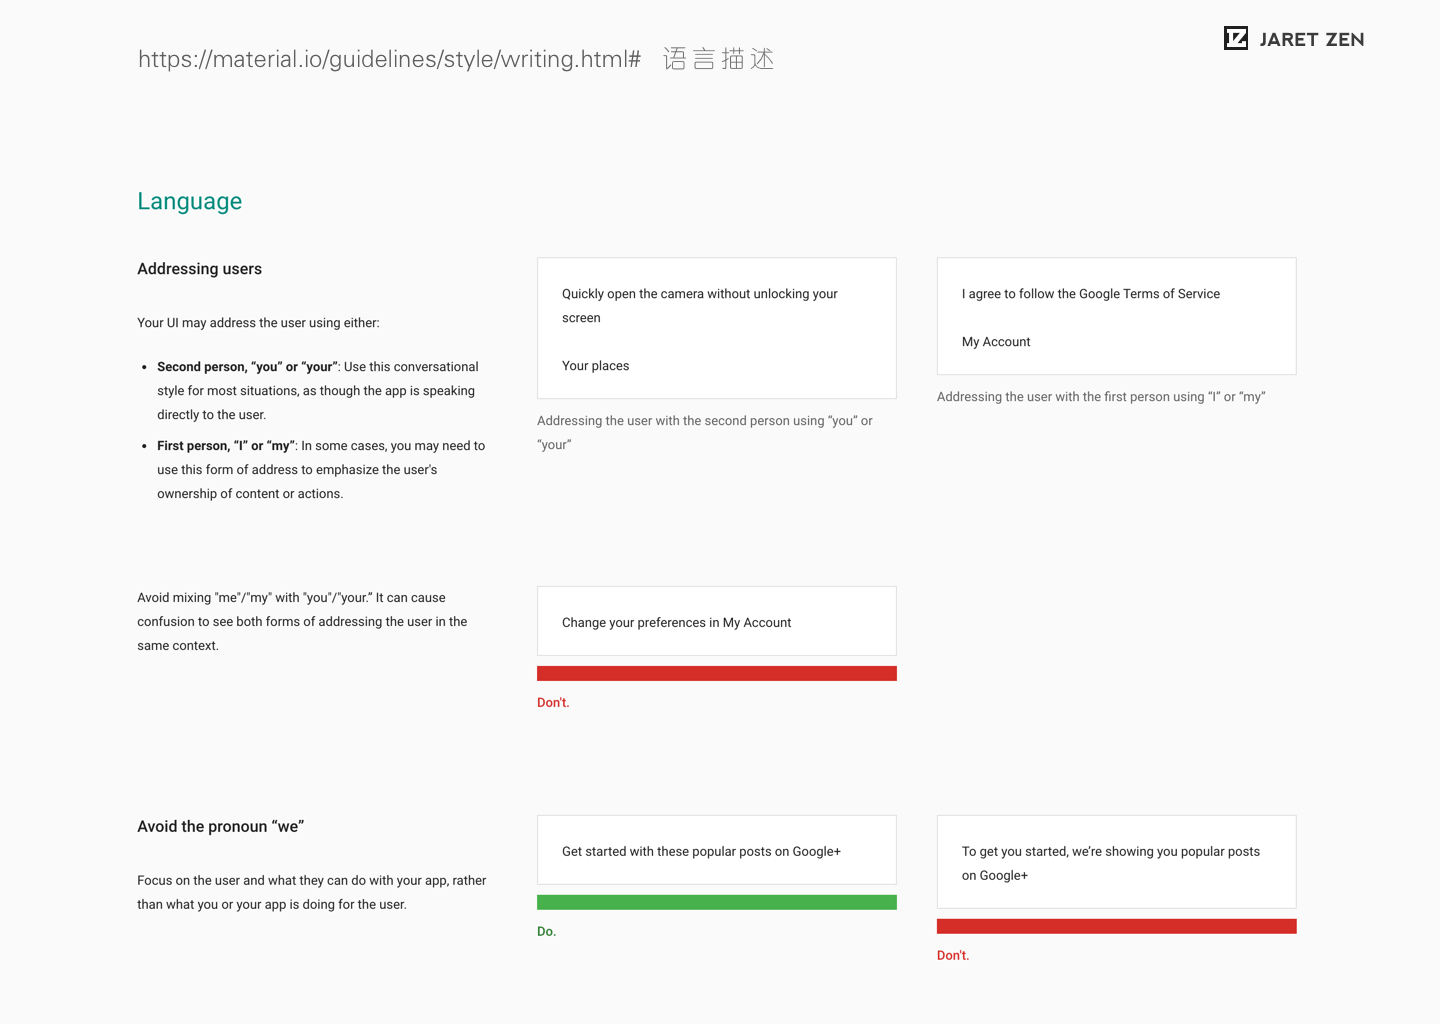Click the "Change your preferences" example card
The image size is (1440, 1024).
pyautogui.click(x=716, y=622)
